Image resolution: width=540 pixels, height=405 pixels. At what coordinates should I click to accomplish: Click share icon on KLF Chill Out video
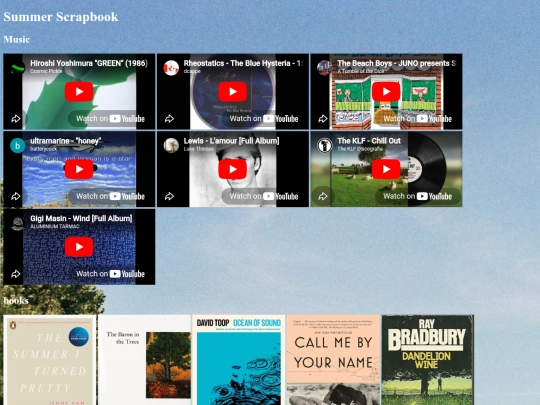point(323,196)
